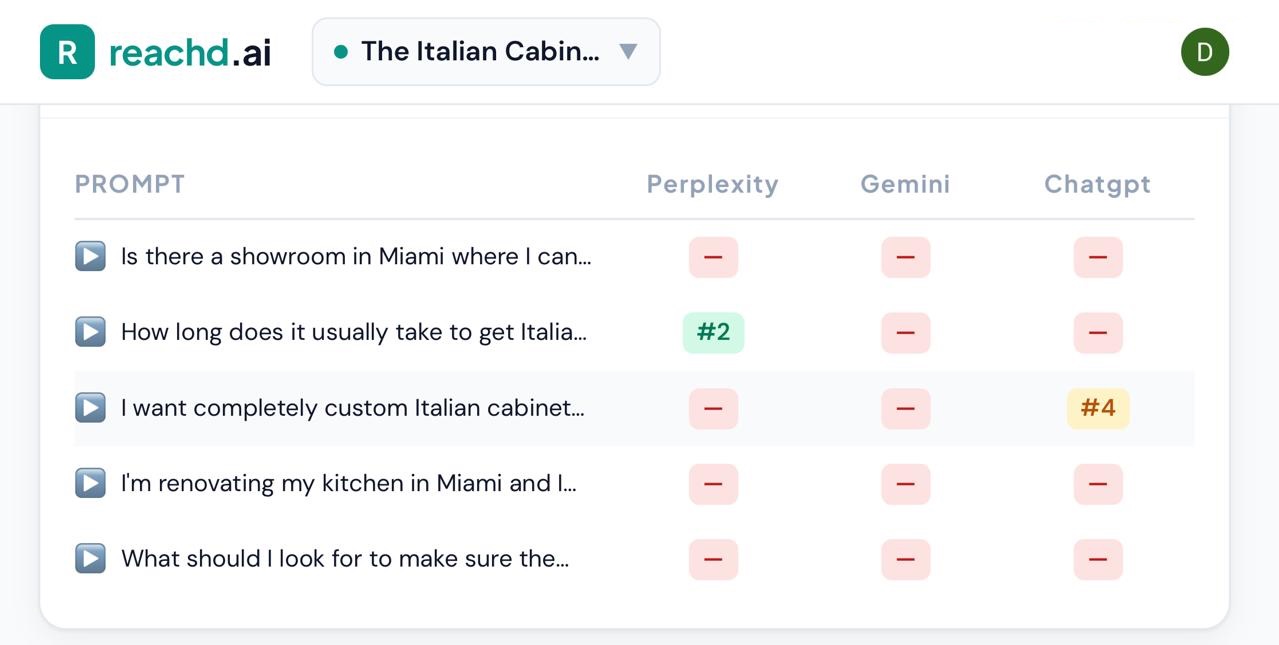Play the "What should I look for" prompt
1279x645 pixels.
pos(89,558)
